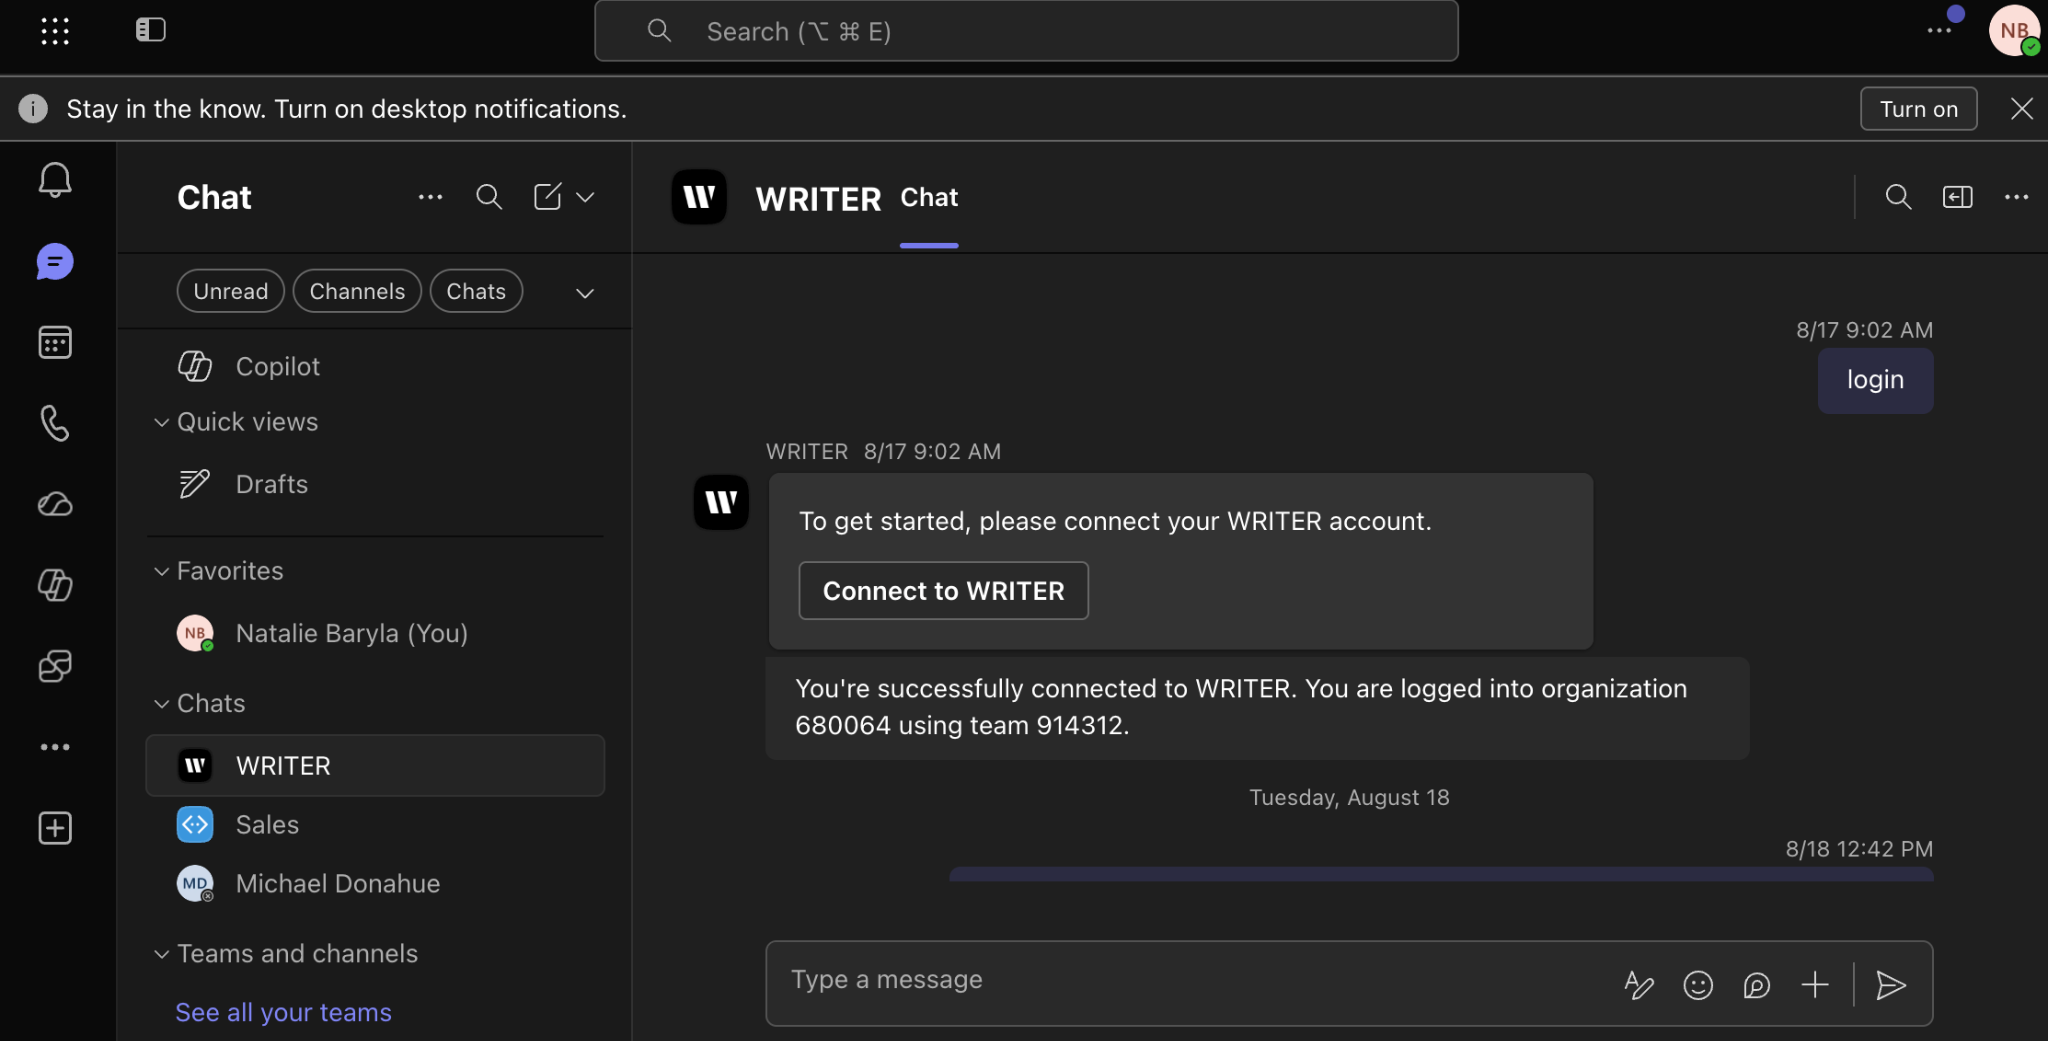Open emoji picker
Screen dimensions: 2048x1041
(1698, 985)
